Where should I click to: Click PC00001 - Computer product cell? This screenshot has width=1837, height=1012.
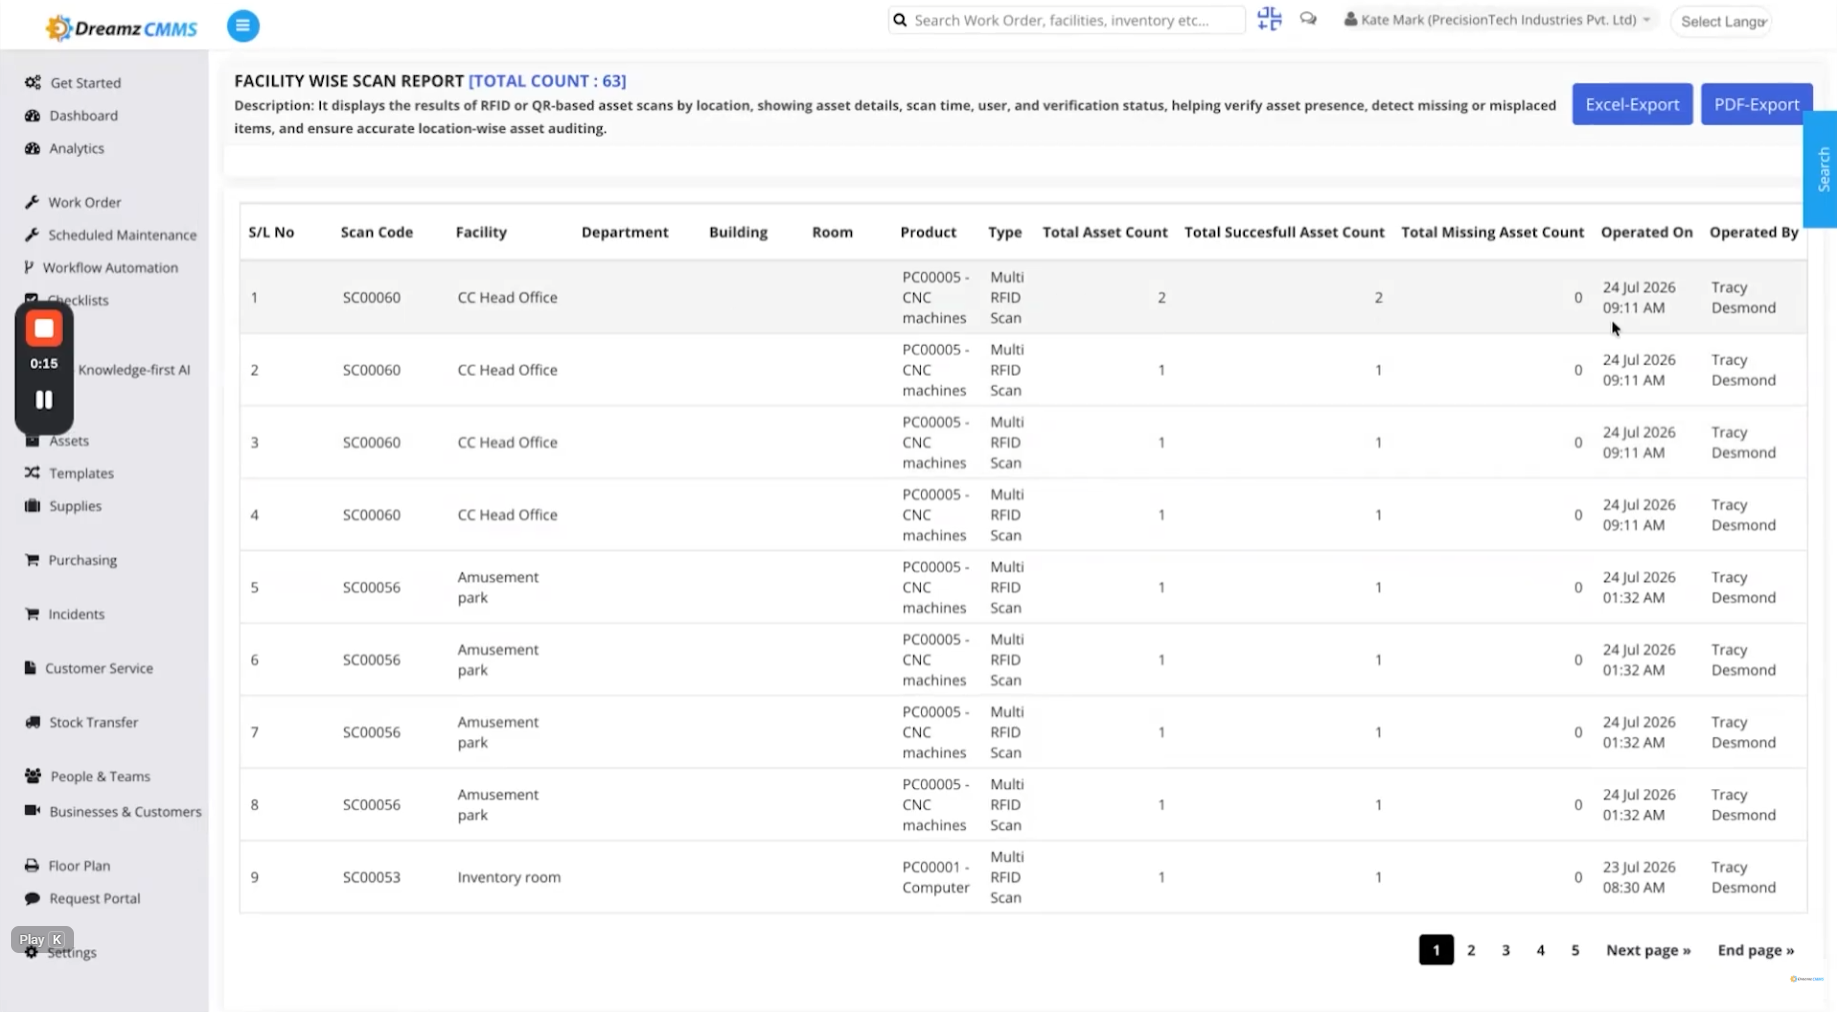tap(935, 877)
